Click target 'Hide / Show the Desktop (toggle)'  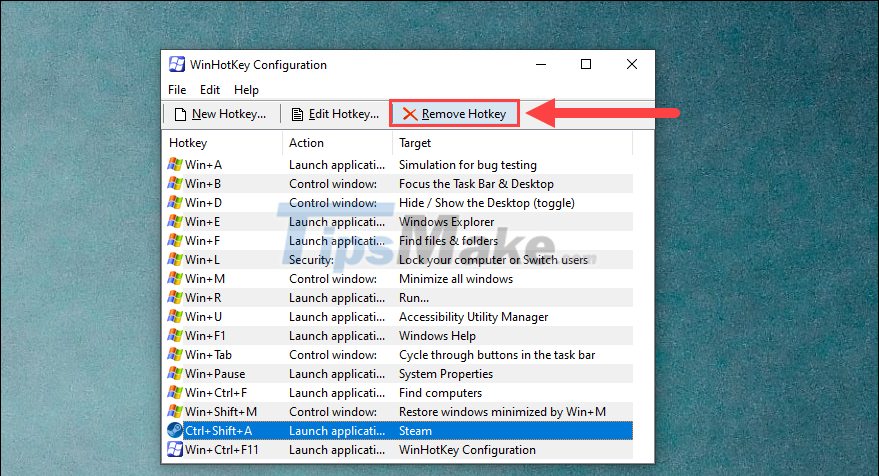click(487, 203)
